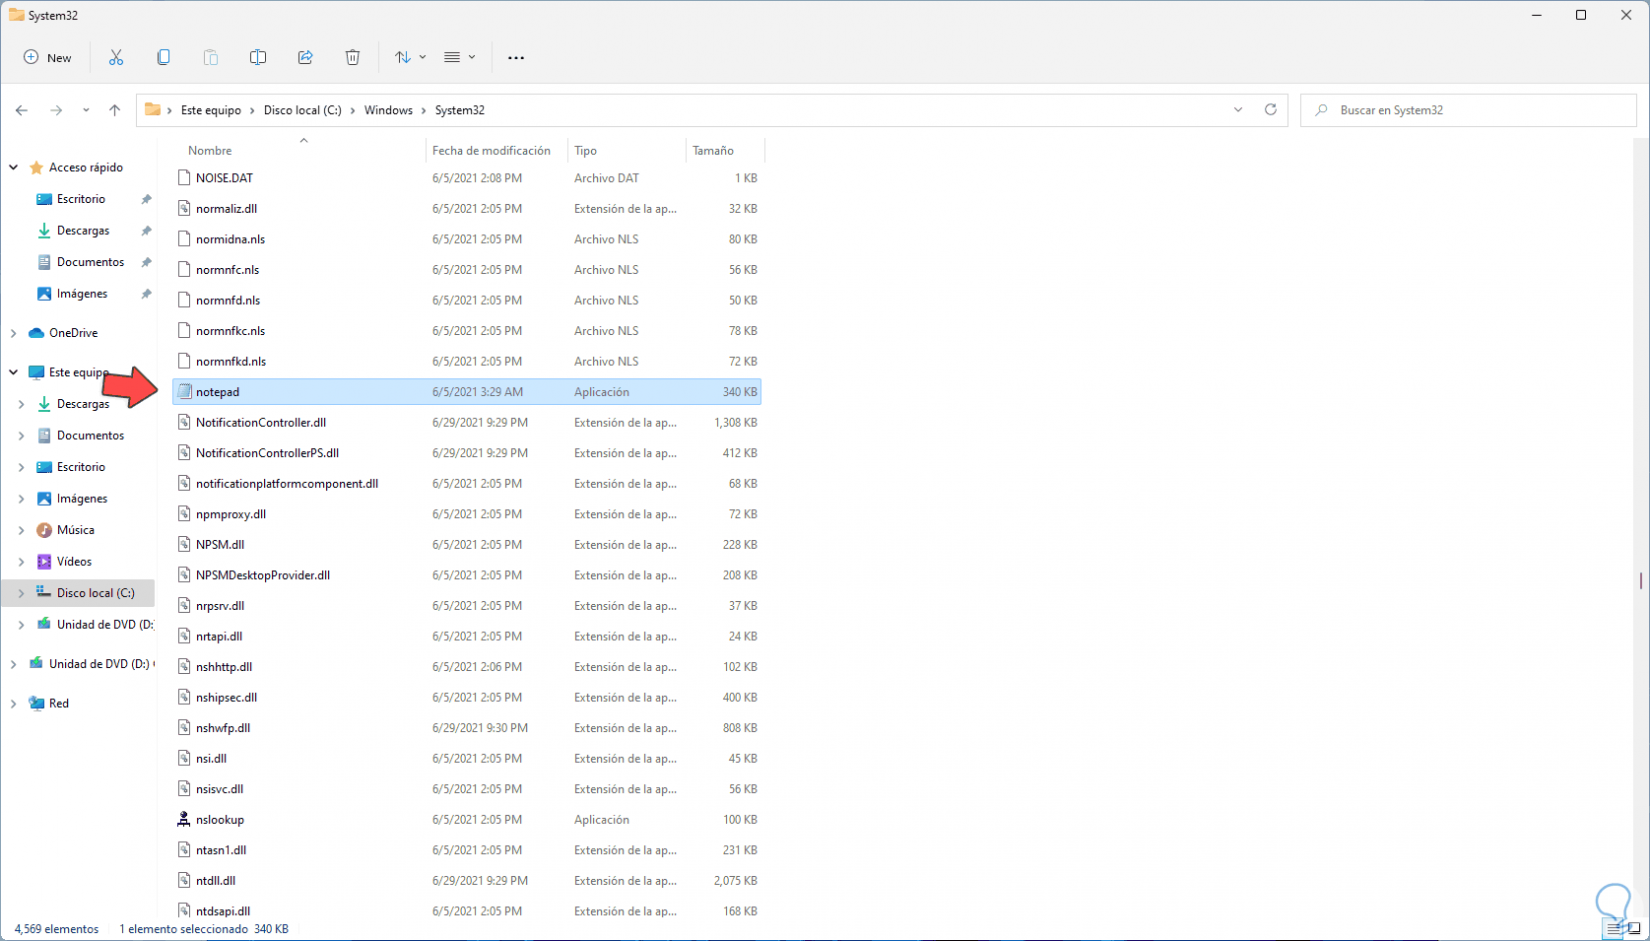1650x941 pixels.
Task: Click the Delete trash icon
Action: (x=352, y=58)
